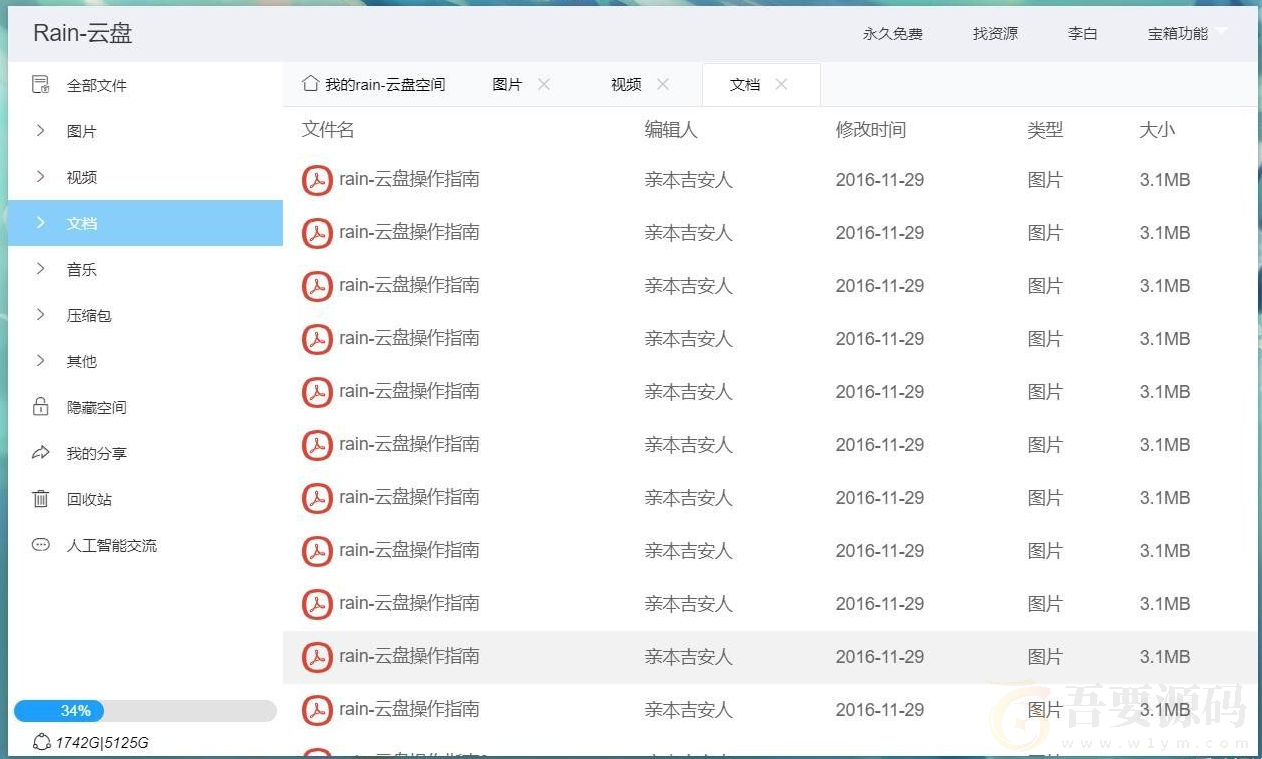Expand the 其他 chevron in the sidebar
The height and width of the screenshot is (759, 1262).
(x=41, y=360)
